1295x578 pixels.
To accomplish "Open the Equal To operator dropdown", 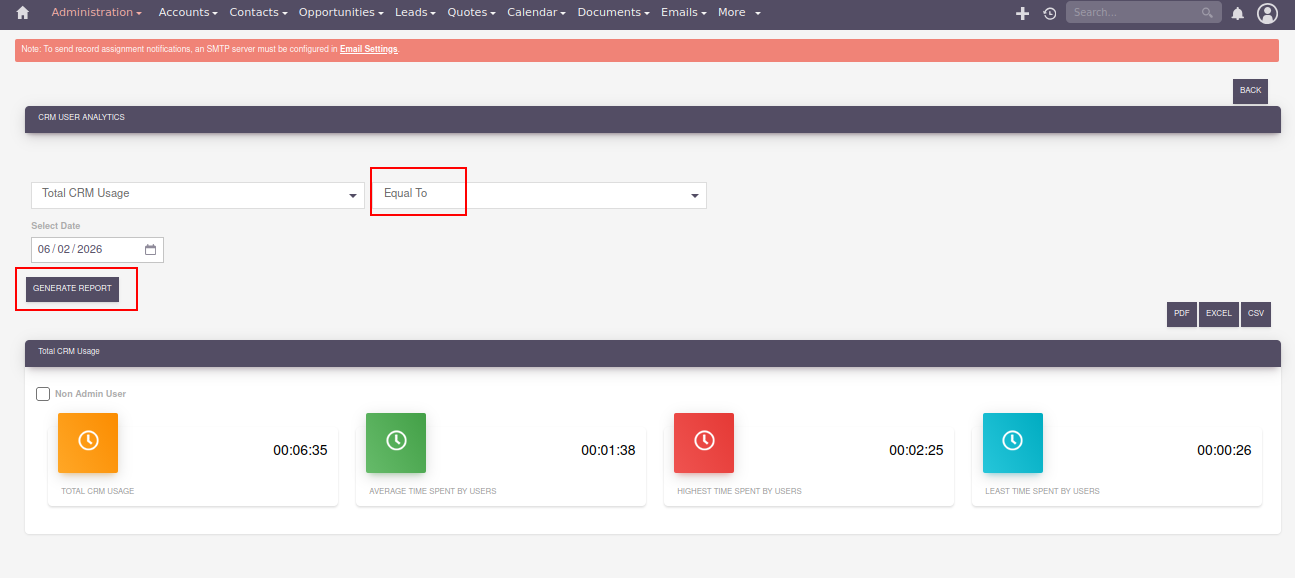I will click(539, 194).
